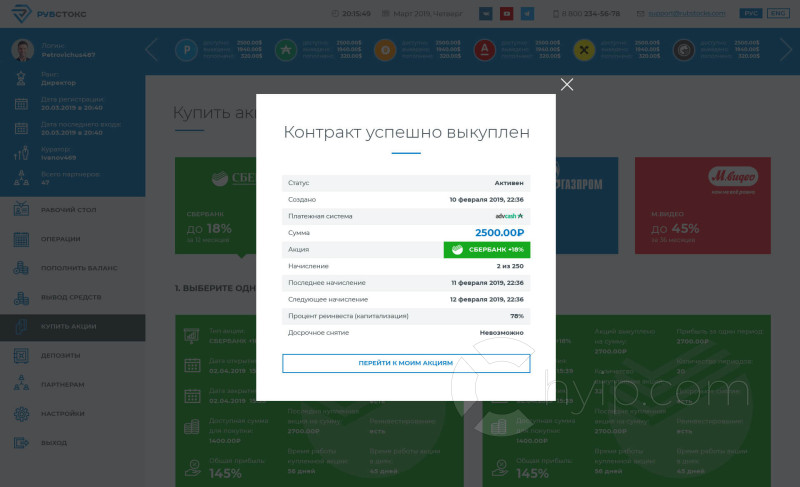The height and width of the screenshot is (487, 800).
Task: Click the phone number 8 800 234-56-78
Action: coord(590,13)
